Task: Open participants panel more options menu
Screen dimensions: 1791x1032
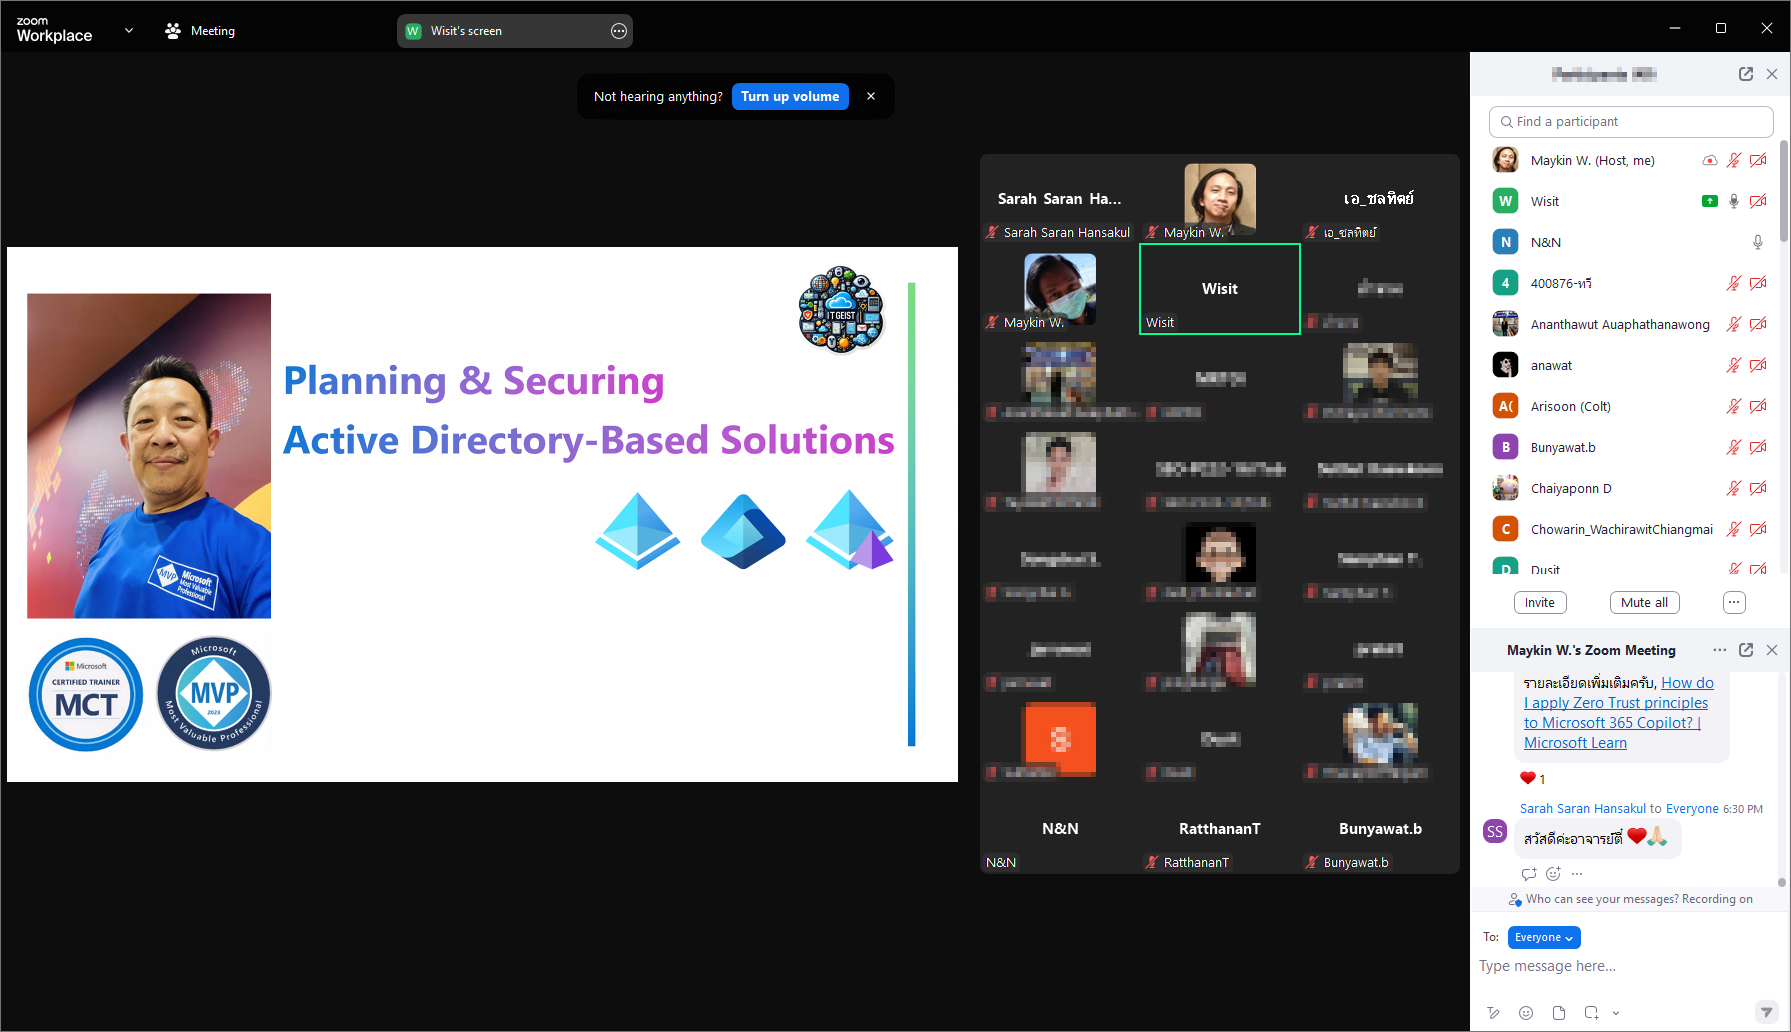Action: pyautogui.click(x=1734, y=602)
